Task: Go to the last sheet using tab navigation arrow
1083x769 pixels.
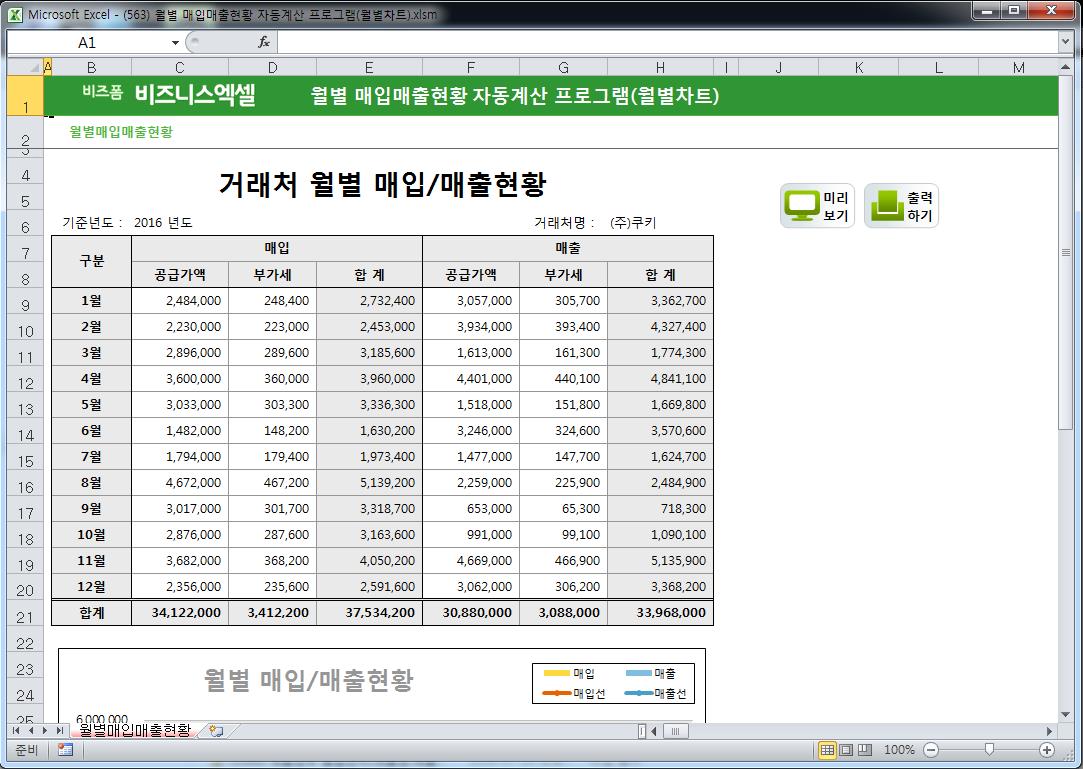Action: click(60, 731)
